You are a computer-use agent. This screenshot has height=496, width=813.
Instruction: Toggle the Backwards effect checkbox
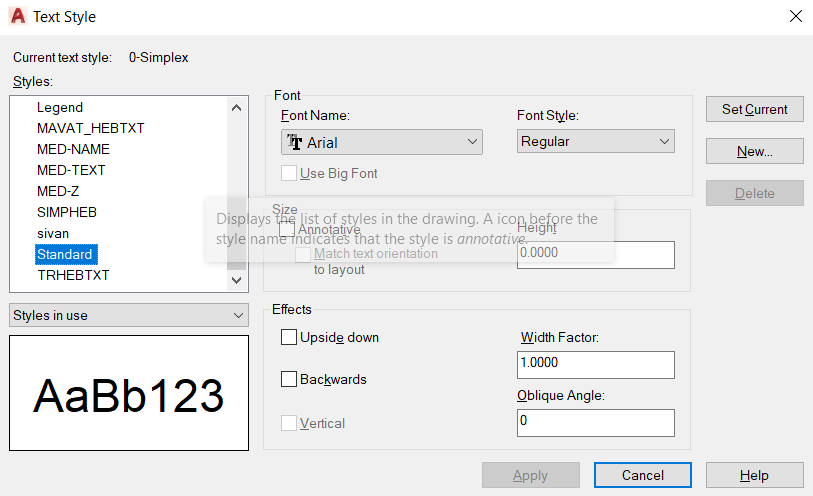290,380
